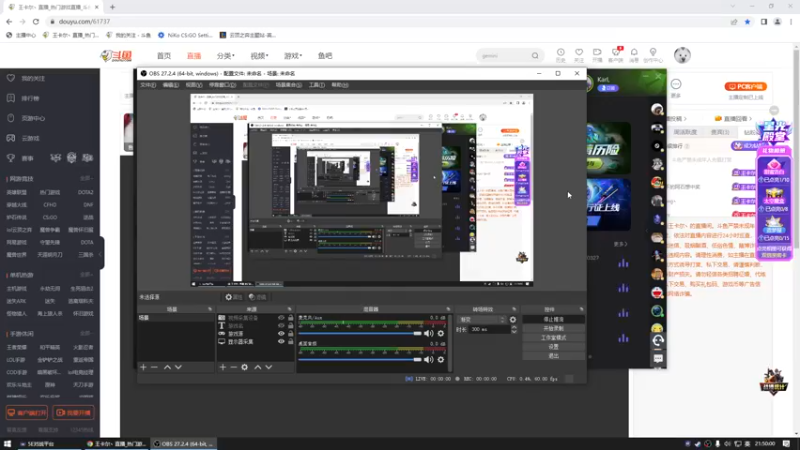Open the 赛事 trophy icon in sidebar
This screenshot has height=450, width=800.
11,158
